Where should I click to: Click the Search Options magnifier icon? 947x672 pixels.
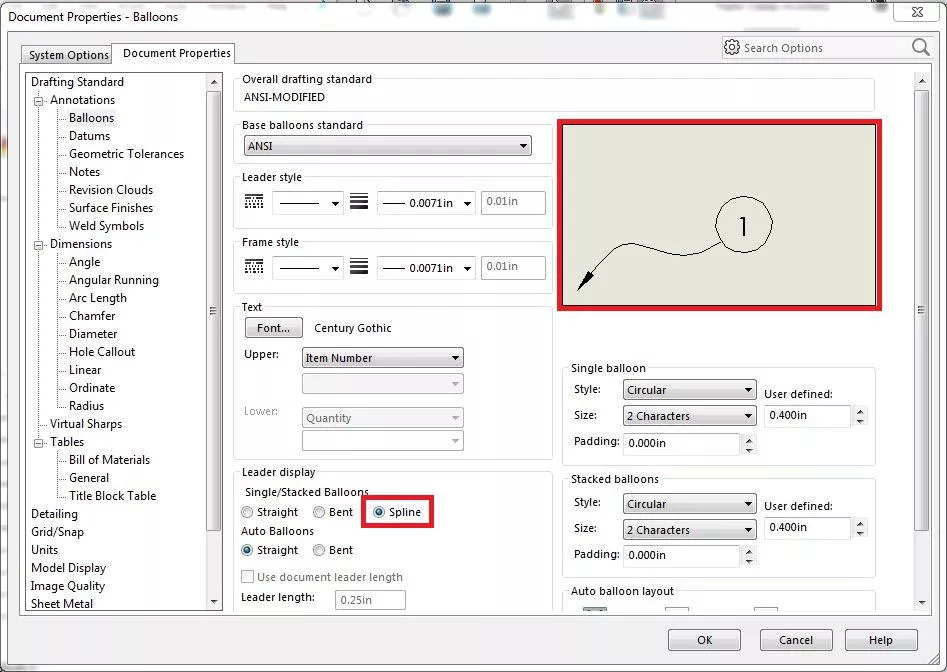click(x=920, y=47)
